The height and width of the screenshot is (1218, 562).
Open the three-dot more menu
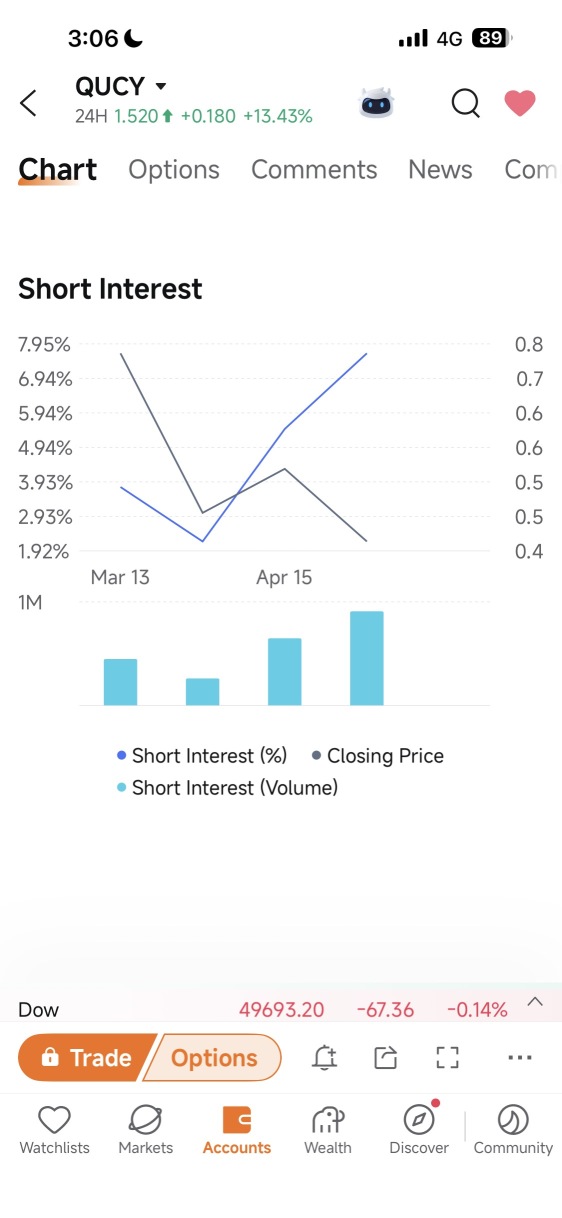click(x=520, y=1058)
